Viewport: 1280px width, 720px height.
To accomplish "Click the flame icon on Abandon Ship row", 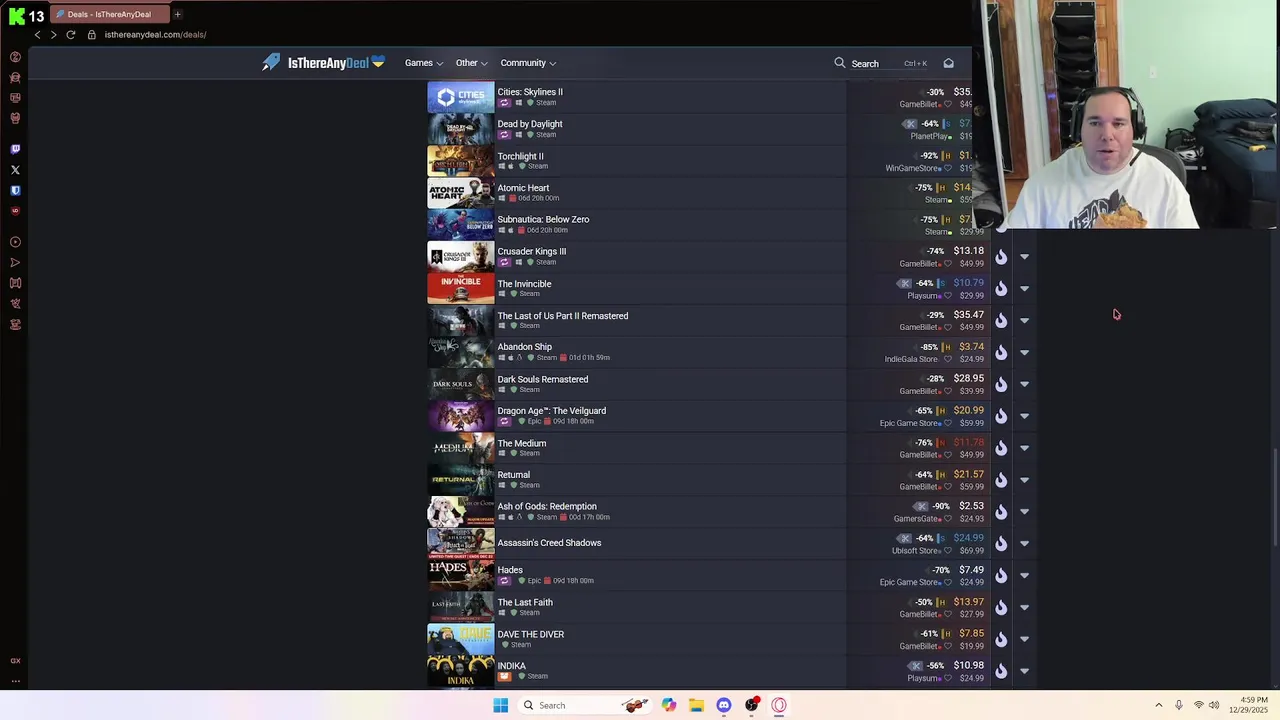I will pos(1000,352).
